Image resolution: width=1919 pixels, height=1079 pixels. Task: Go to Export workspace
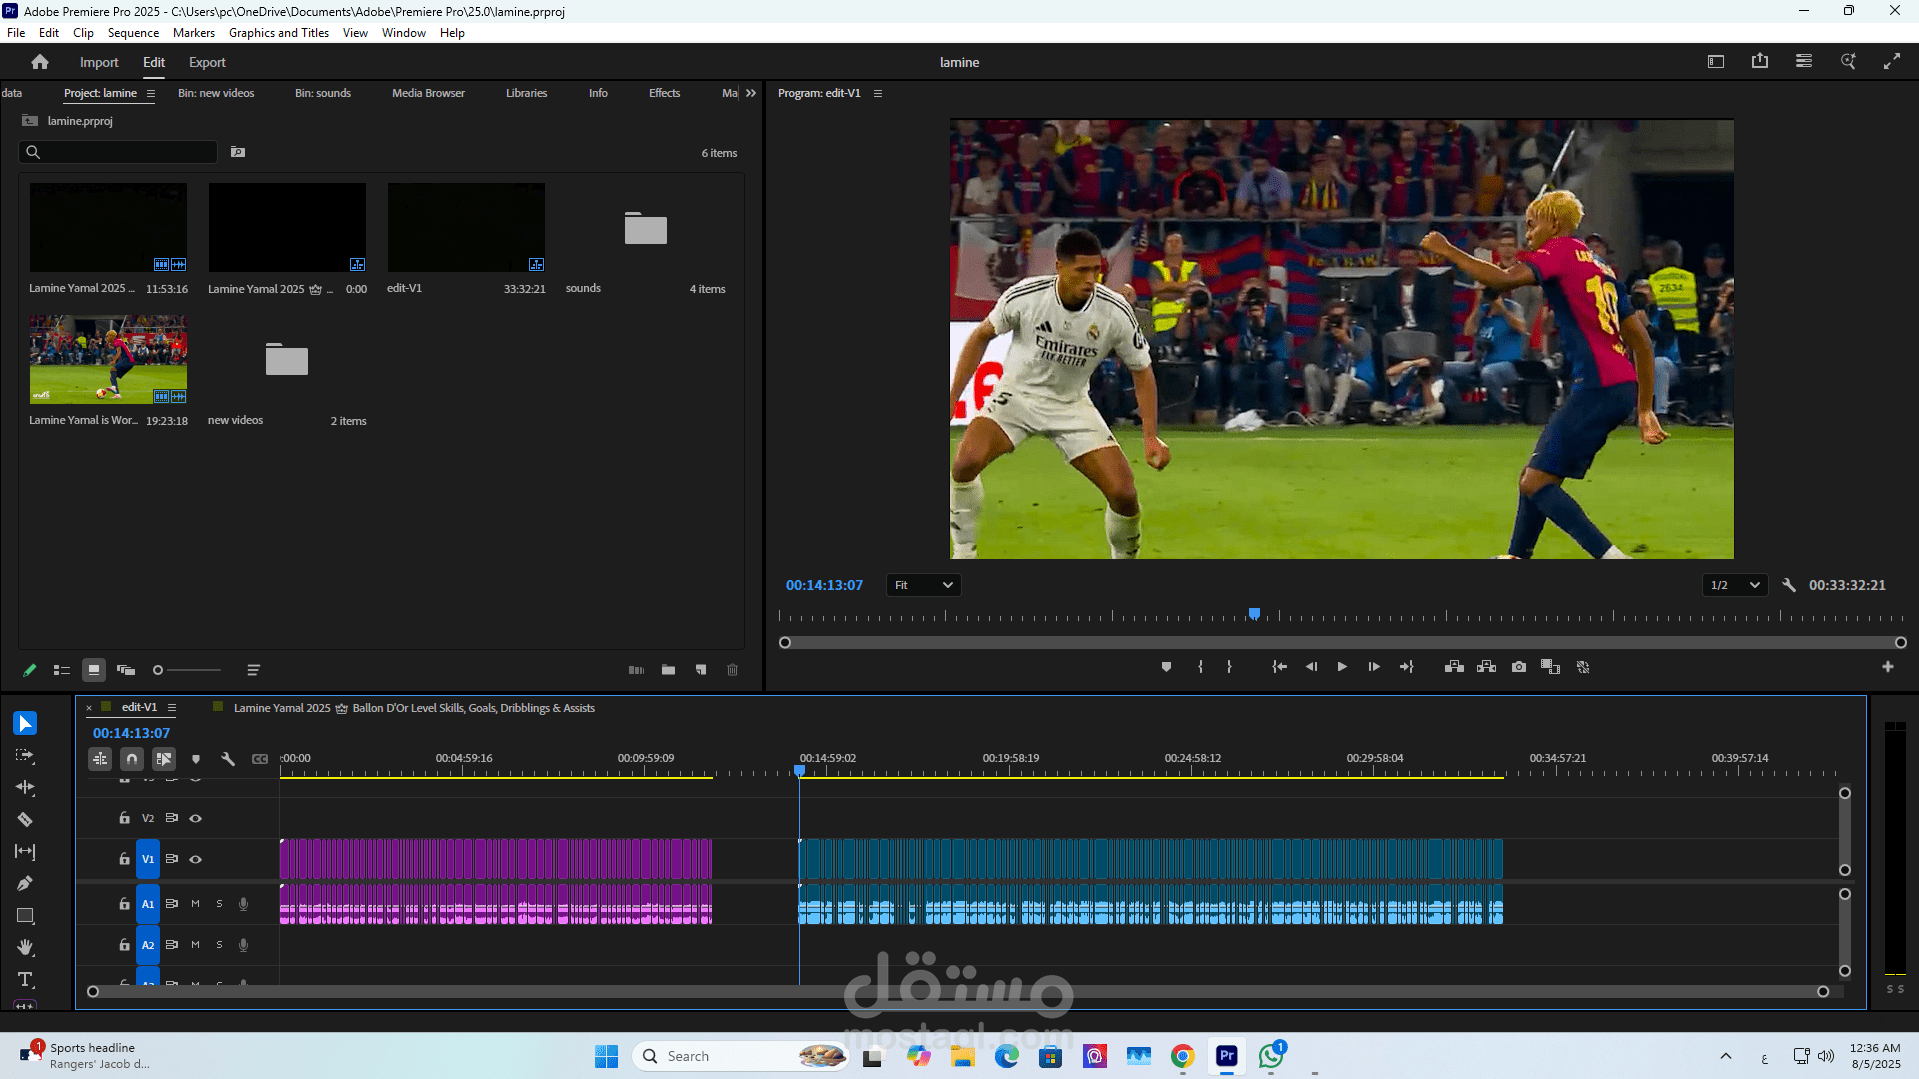click(207, 62)
